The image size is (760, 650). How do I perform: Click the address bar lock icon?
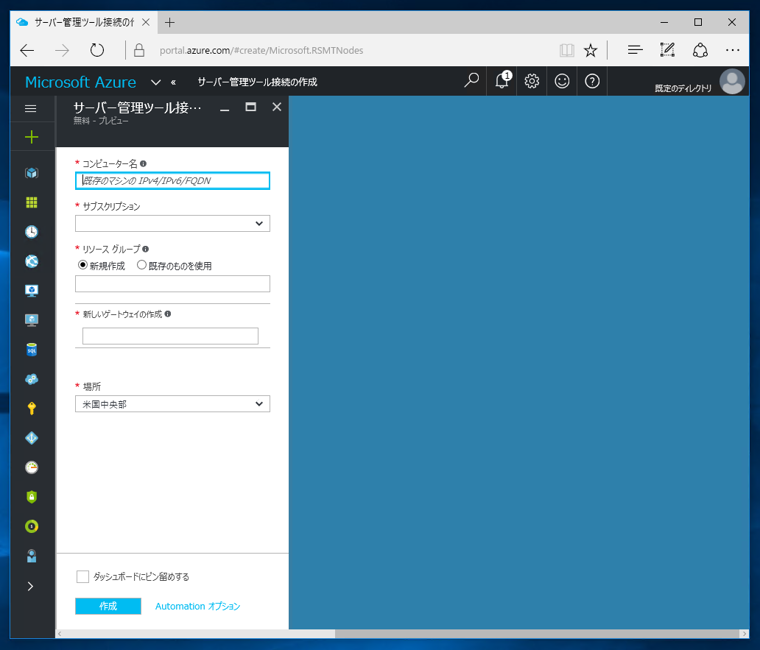coord(139,50)
